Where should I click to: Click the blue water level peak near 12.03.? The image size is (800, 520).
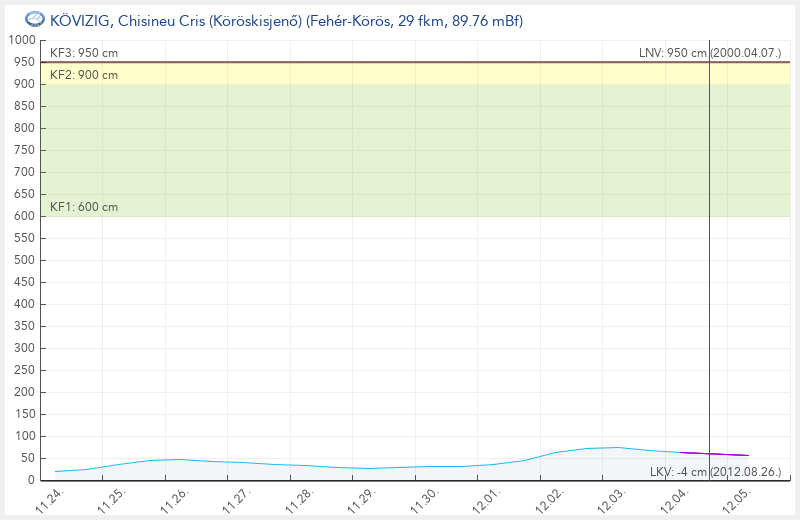(617, 447)
